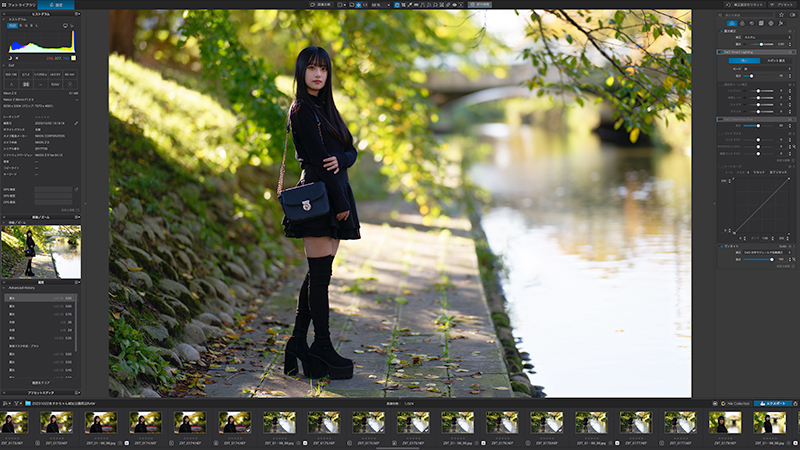Enable the contrast section checkbox
The image size is (800, 450).
[720, 134]
